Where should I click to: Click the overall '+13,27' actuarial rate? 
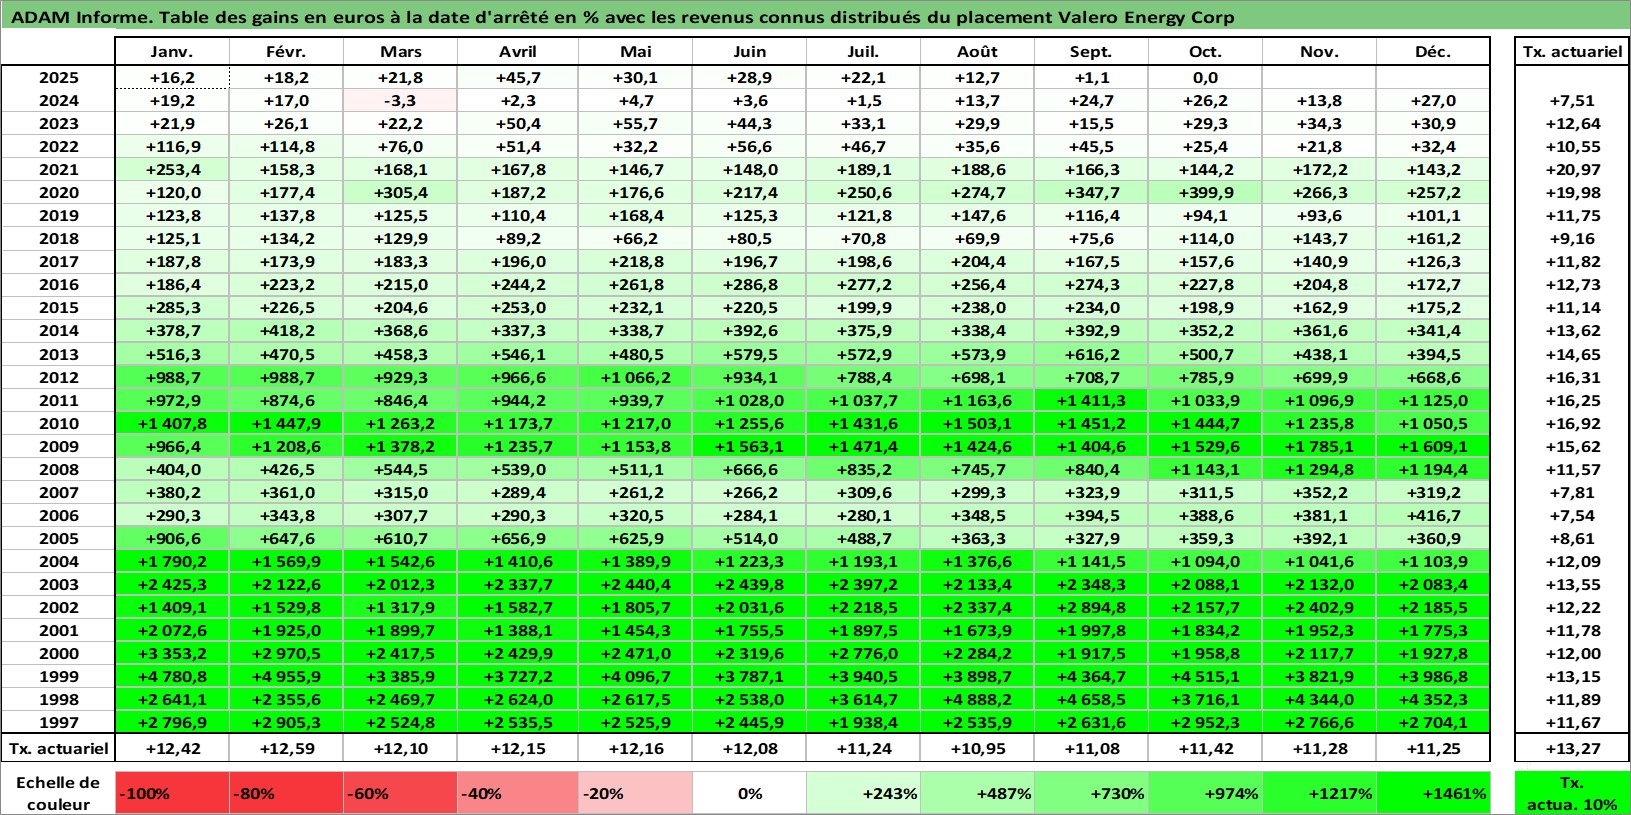[1573, 748]
